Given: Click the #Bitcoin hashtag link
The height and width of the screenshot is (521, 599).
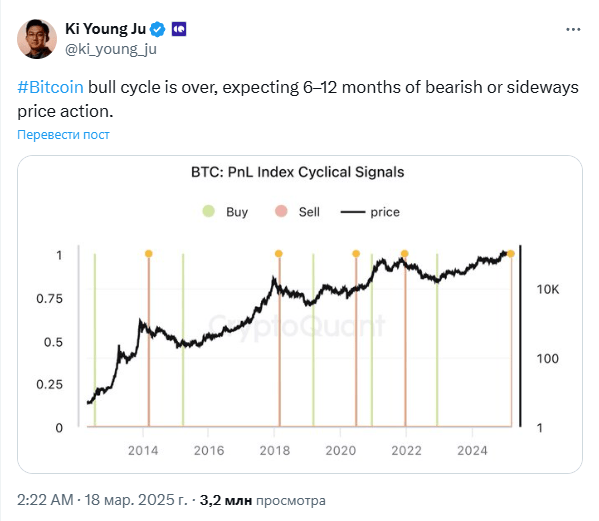Looking at the screenshot, I should click(50, 87).
